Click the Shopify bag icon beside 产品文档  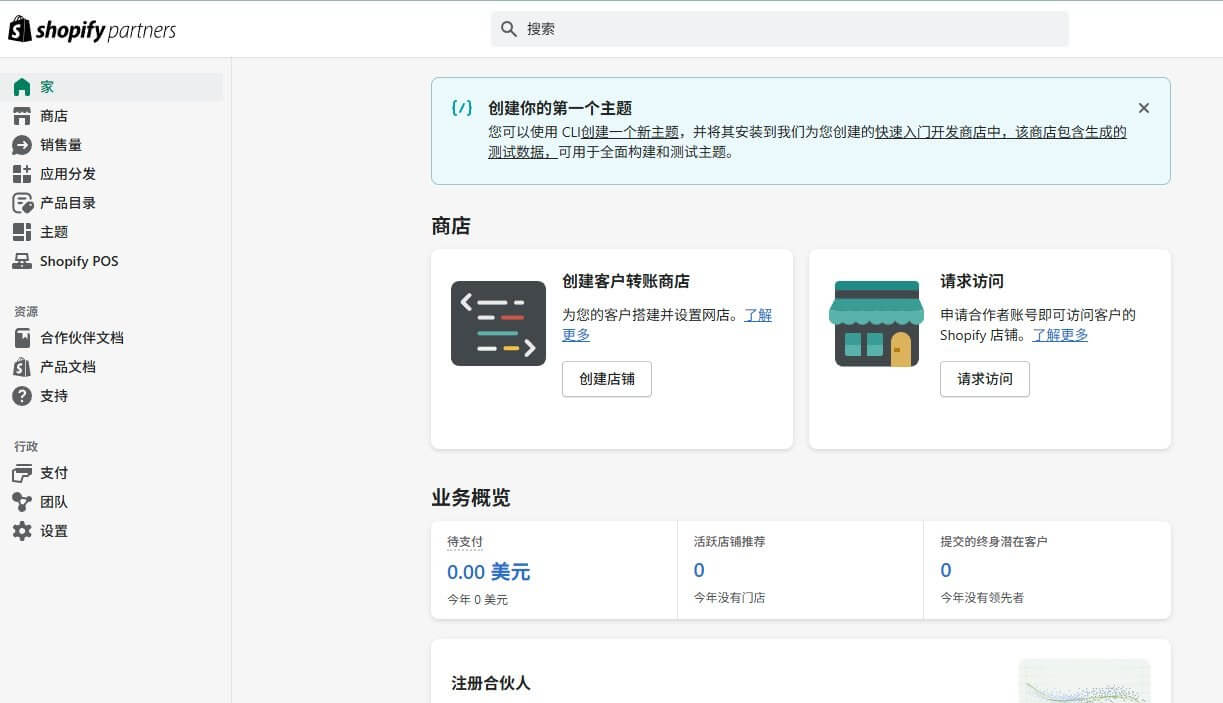tap(22, 367)
